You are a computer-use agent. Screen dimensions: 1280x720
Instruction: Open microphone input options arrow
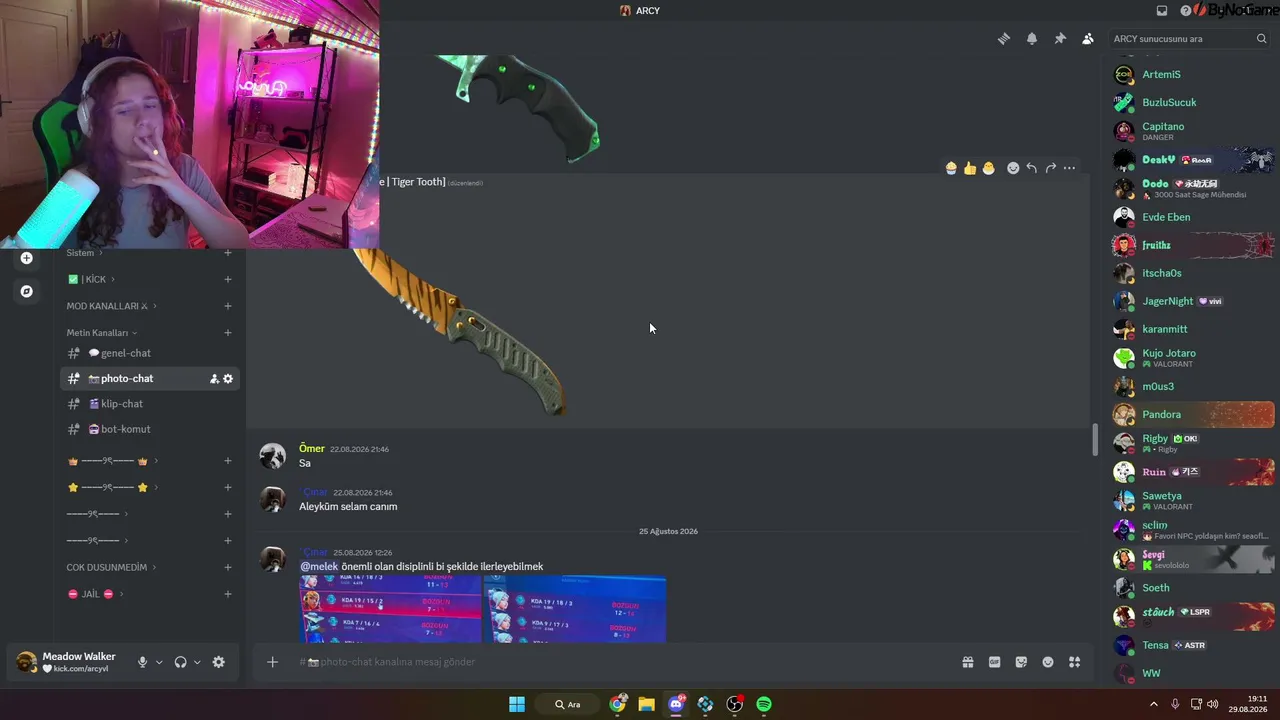[x=159, y=662]
